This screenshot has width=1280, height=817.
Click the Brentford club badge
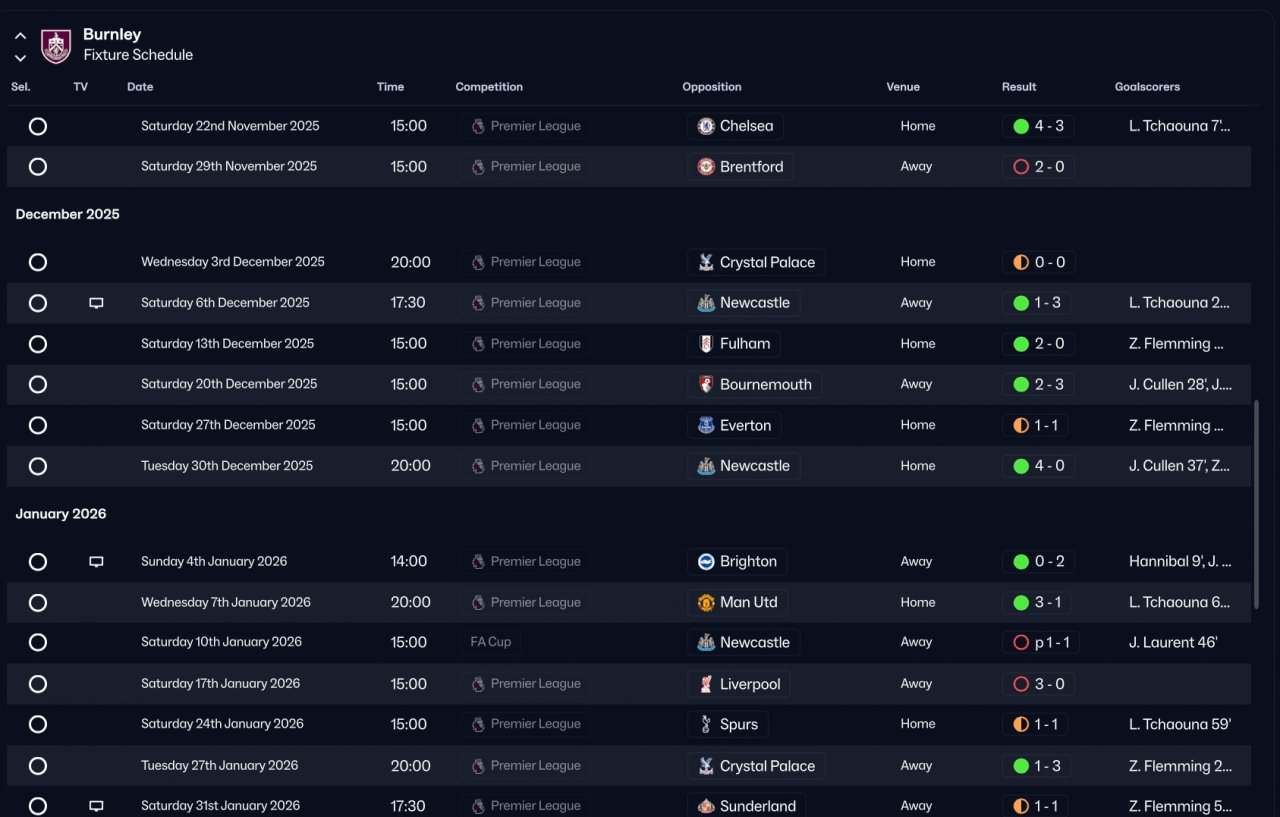706,167
